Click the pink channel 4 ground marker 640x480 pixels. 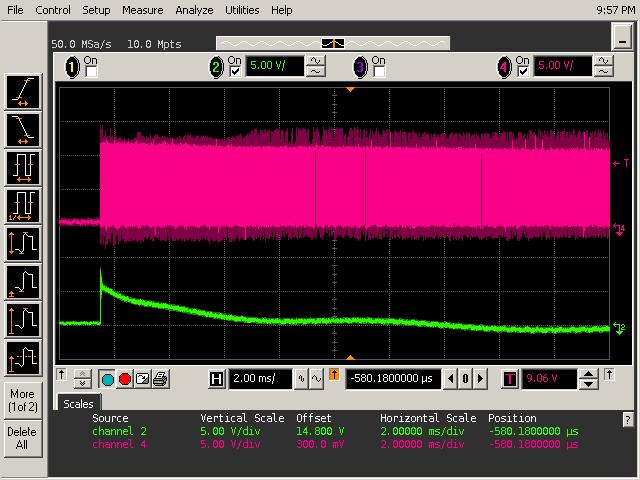point(619,229)
